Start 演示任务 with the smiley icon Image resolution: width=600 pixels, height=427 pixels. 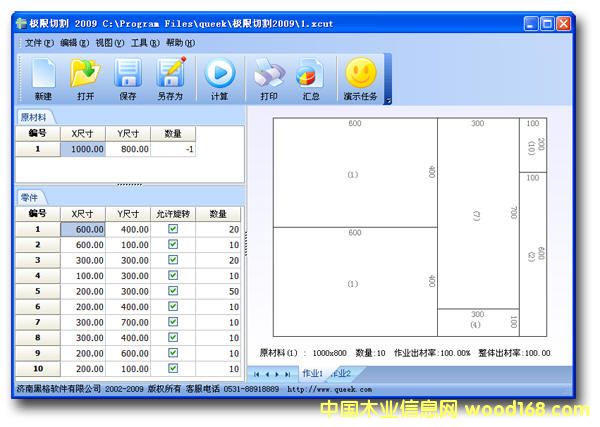pyautogui.click(x=360, y=78)
